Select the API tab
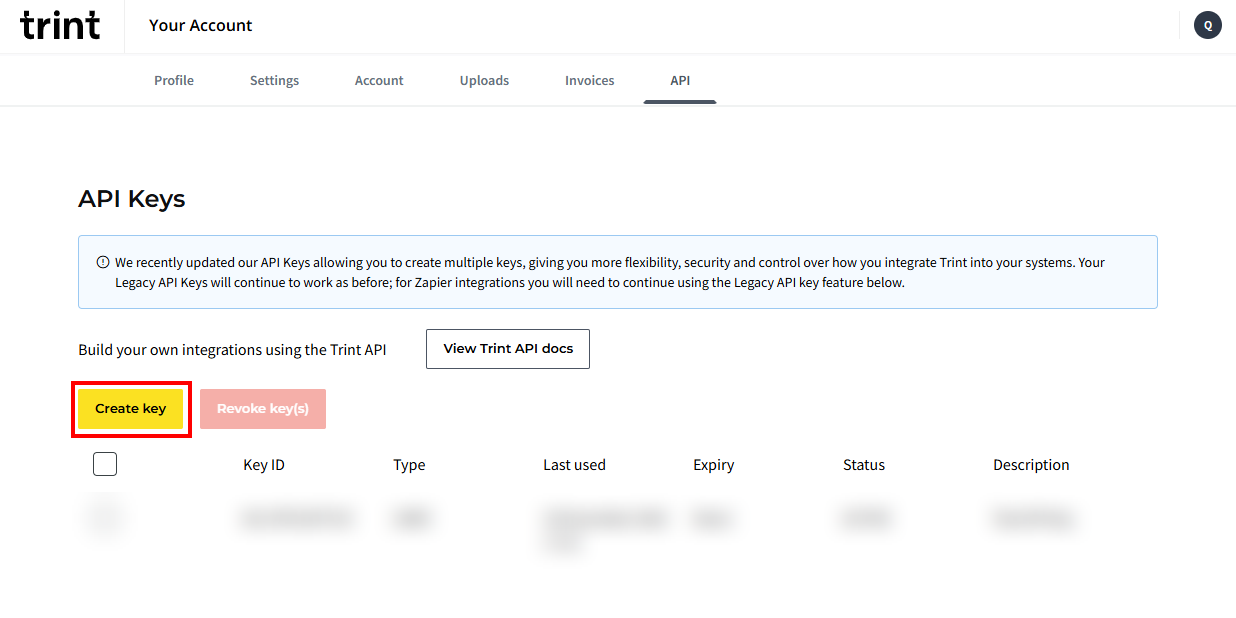Viewport: 1236px width, 618px height. click(x=680, y=80)
